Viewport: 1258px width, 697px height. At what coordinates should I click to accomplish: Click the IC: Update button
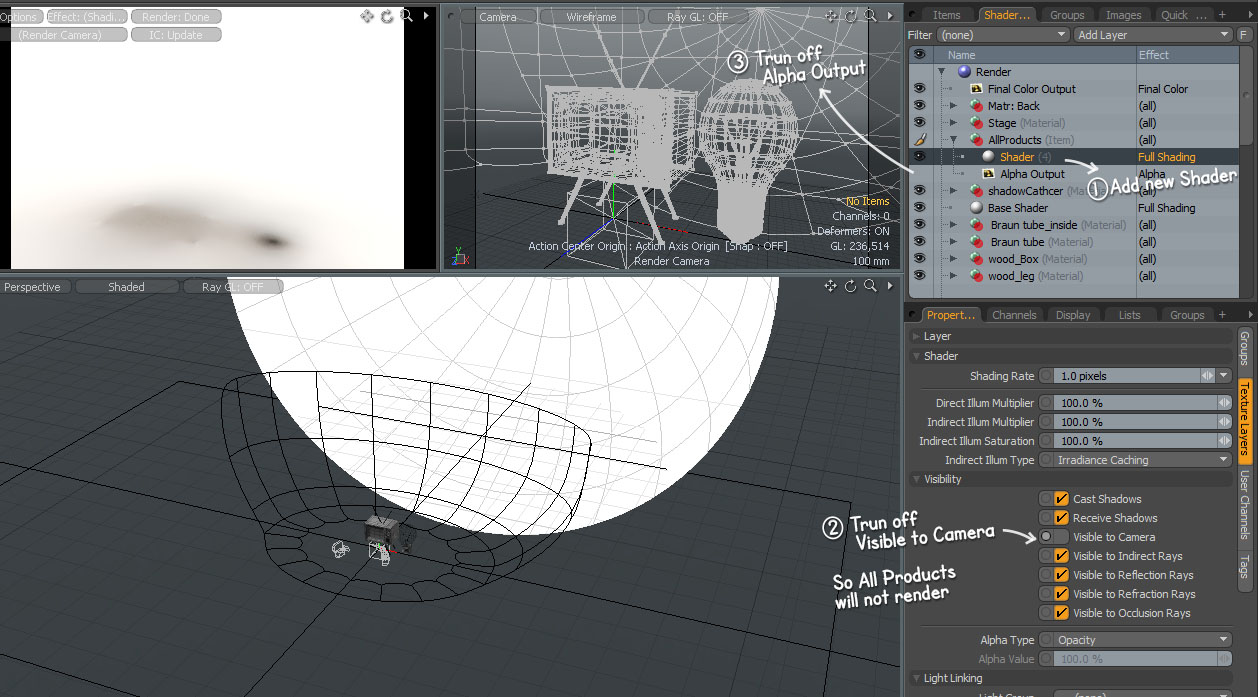175,35
